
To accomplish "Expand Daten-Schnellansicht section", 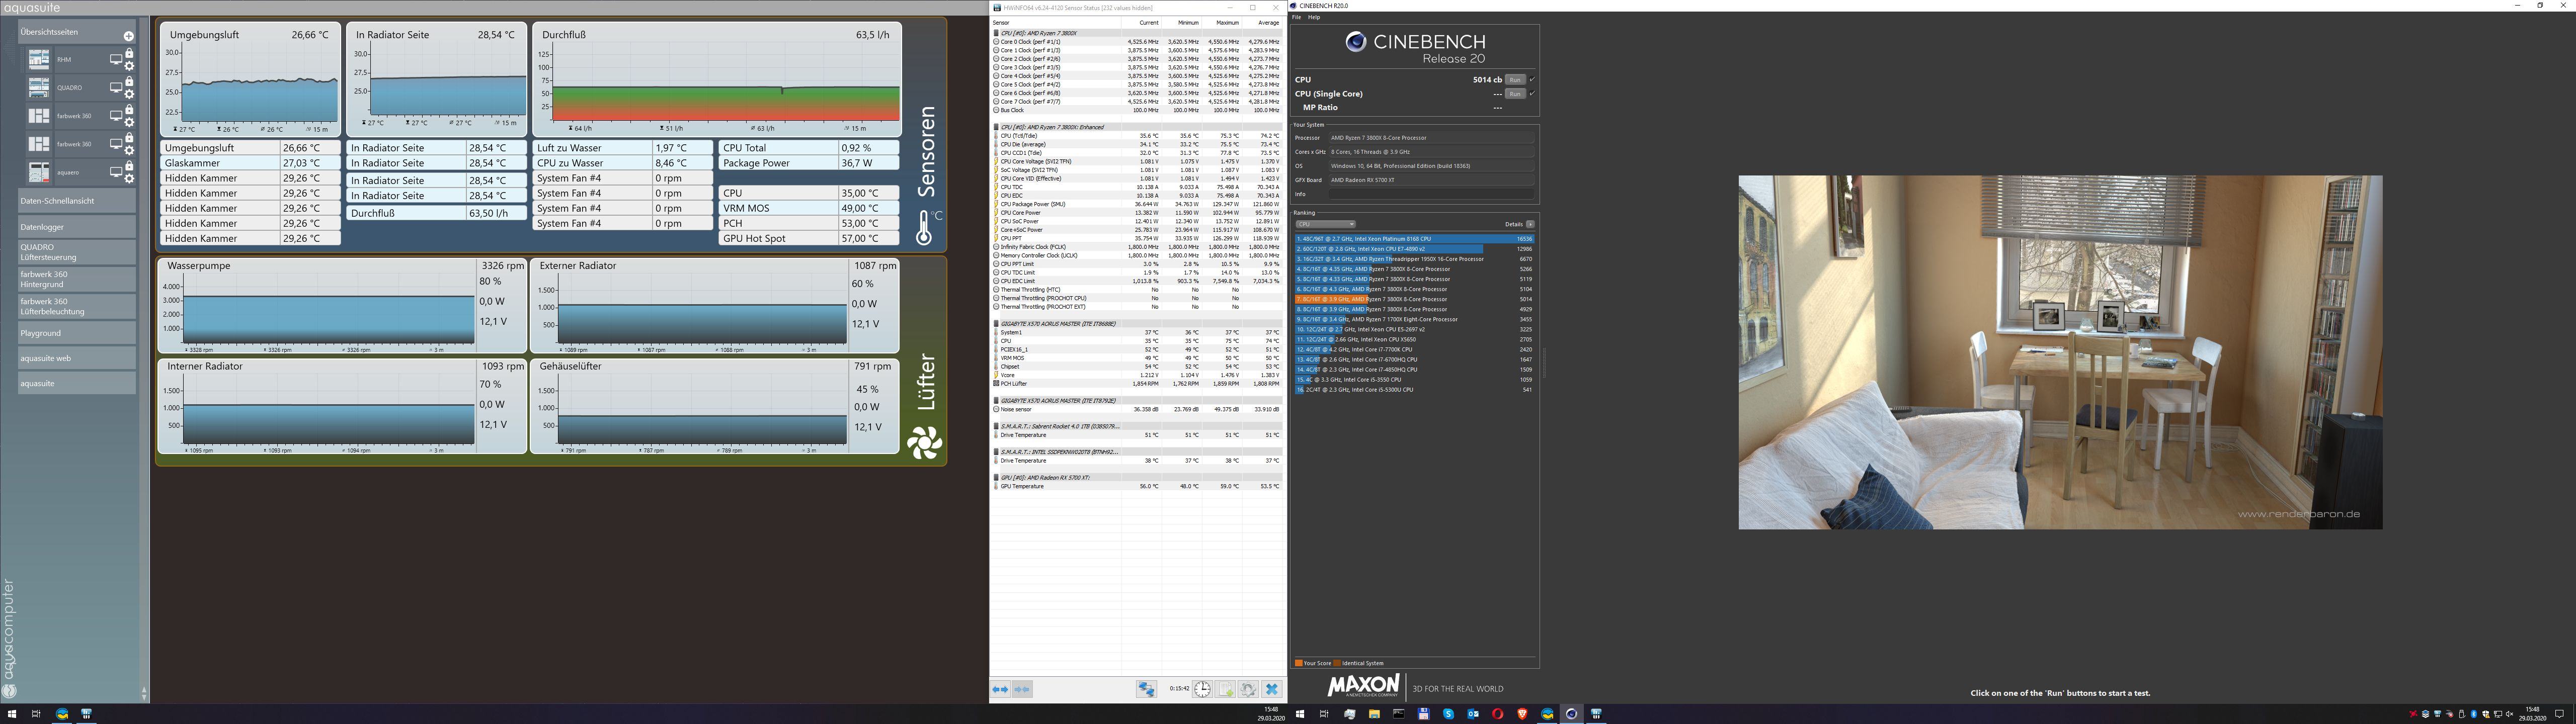I will point(76,201).
